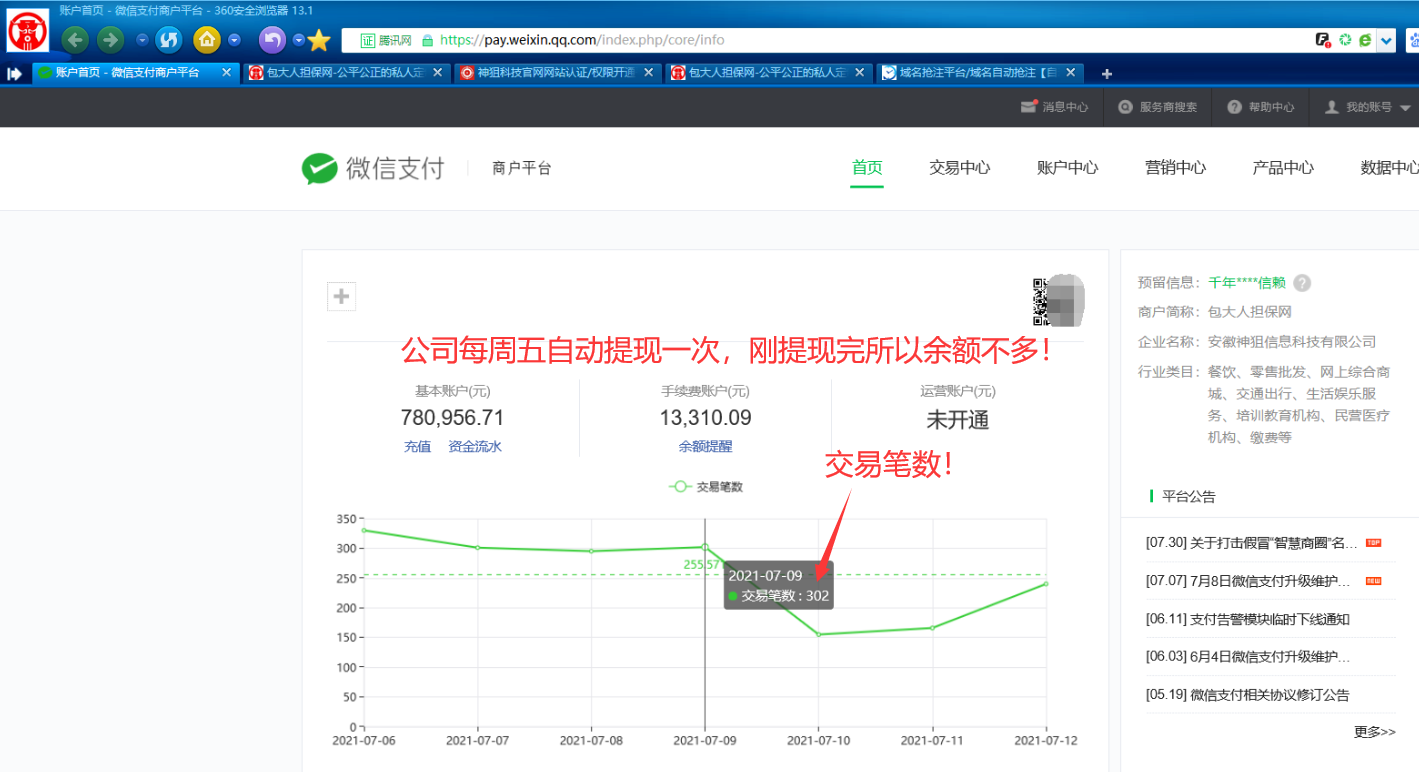Expand the 我的账号 dropdown
The image size is (1419, 772).
click(1366, 107)
